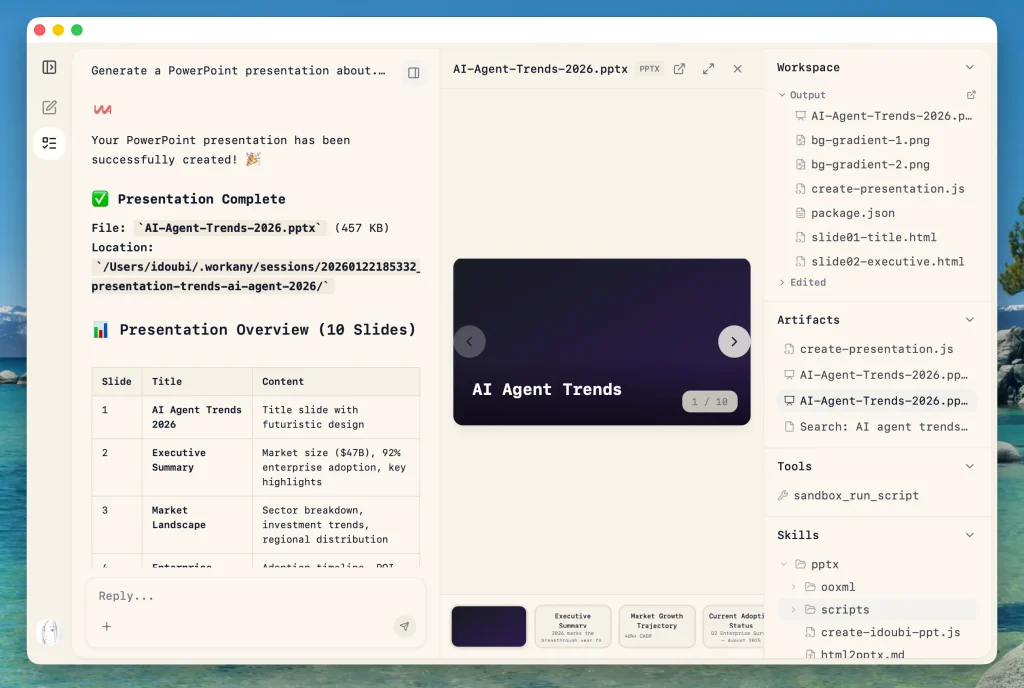Expand the PPTX preview to fullscreen
The width and height of the screenshot is (1024, 688).
[x=708, y=69]
